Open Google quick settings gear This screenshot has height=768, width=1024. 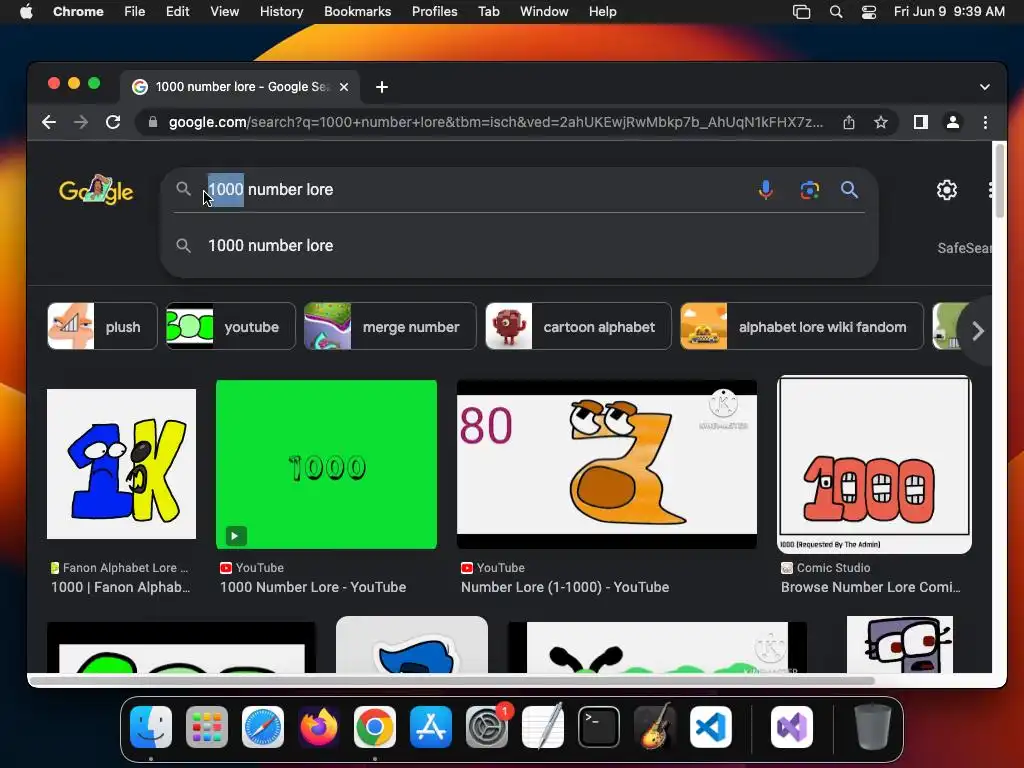click(x=947, y=190)
